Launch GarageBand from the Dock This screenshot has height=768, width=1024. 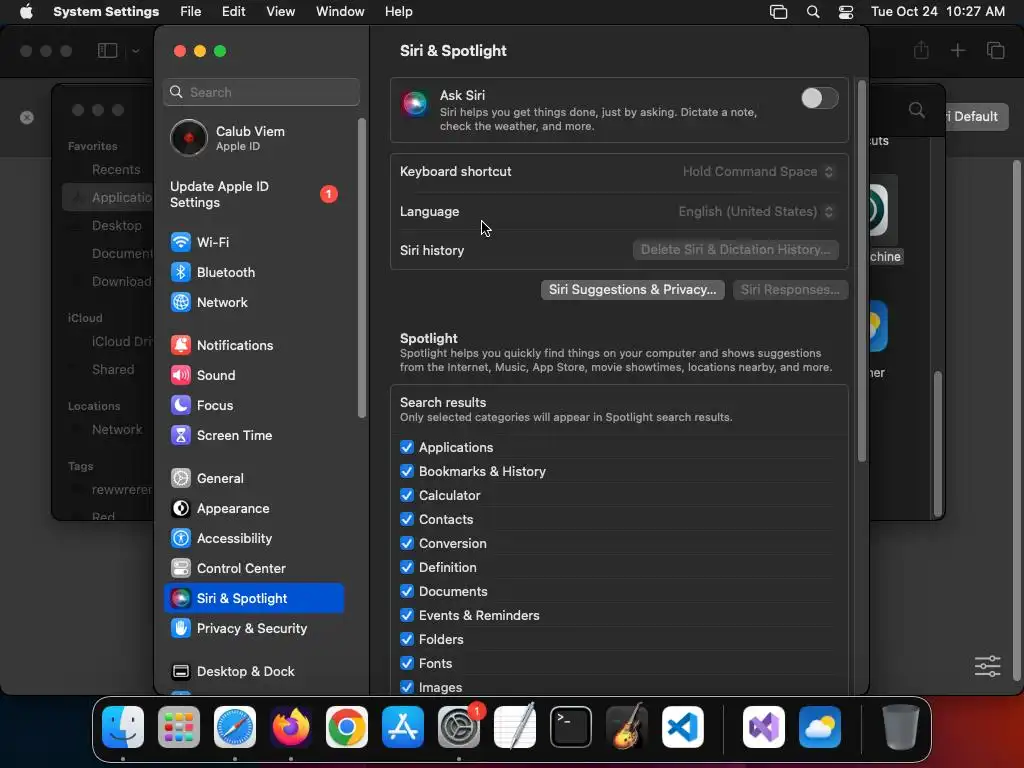pos(627,727)
